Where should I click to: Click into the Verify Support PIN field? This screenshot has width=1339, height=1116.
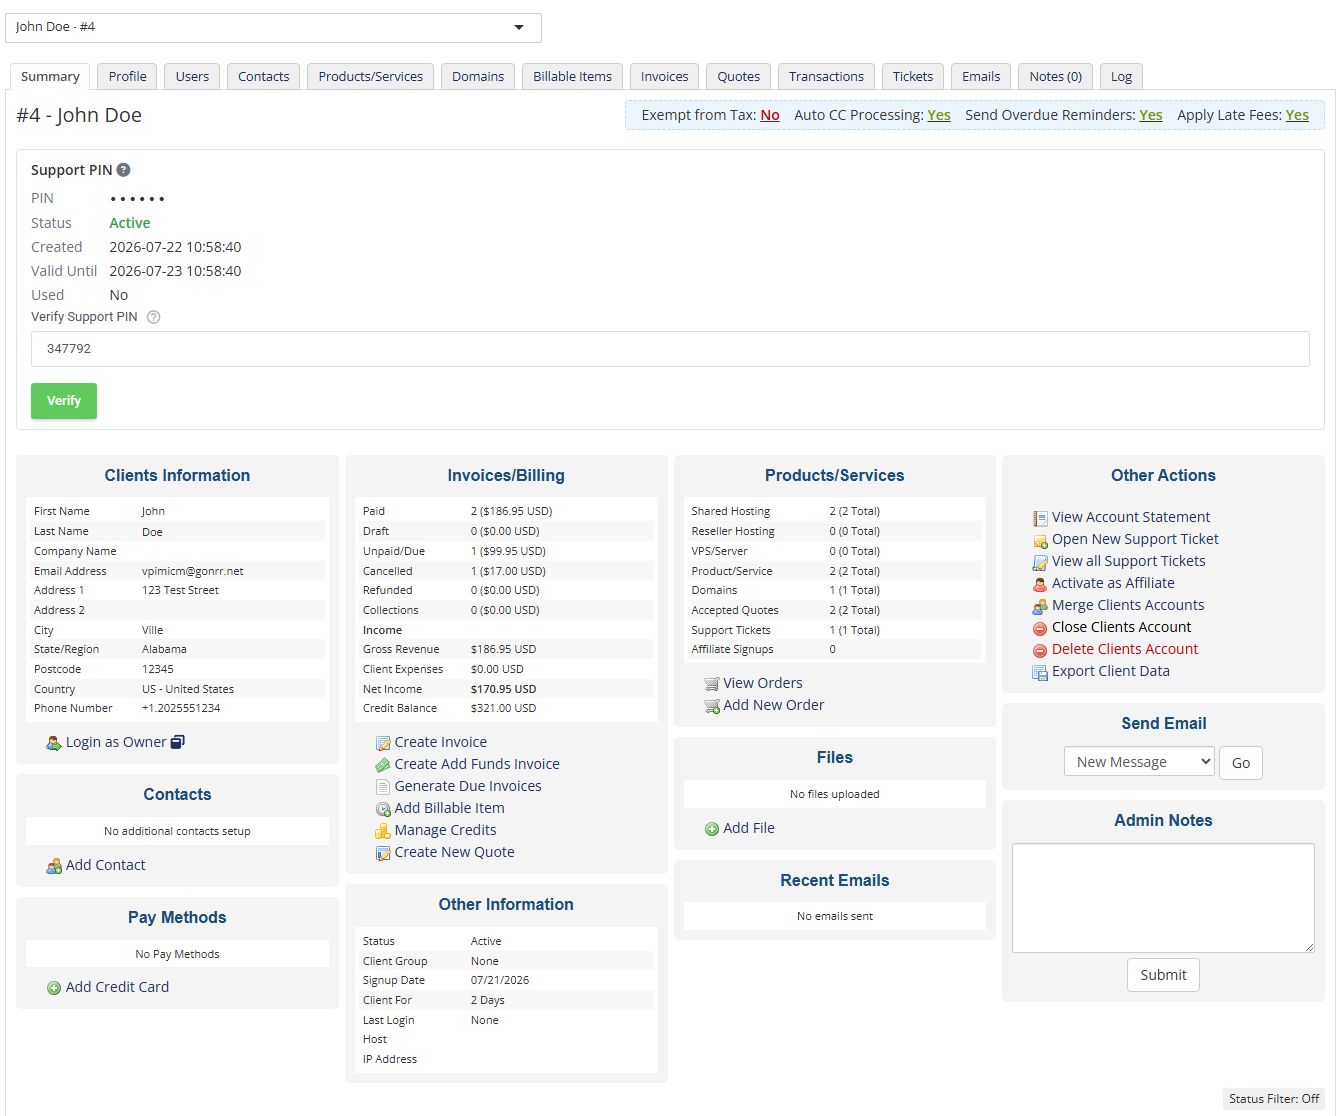point(670,349)
